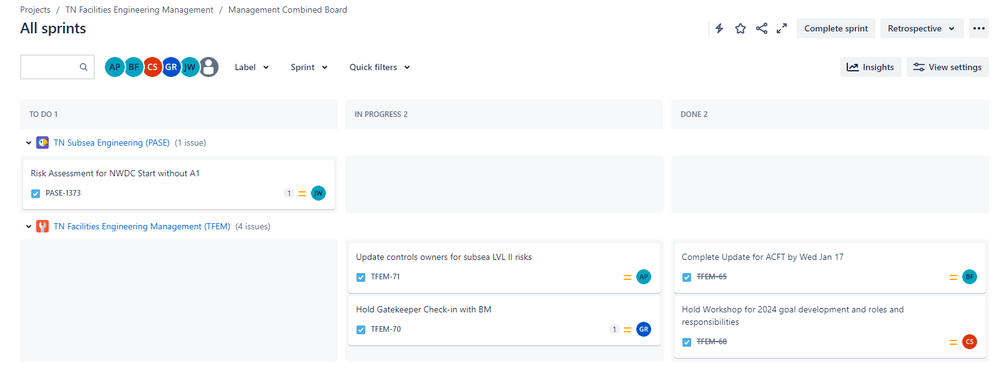Enter full screen with the expand icon
The image size is (999, 380).
click(x=782, y=29)
